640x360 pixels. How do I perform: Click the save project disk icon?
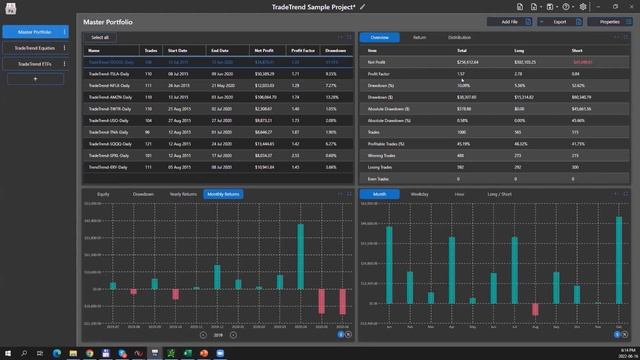click(550, 7)
